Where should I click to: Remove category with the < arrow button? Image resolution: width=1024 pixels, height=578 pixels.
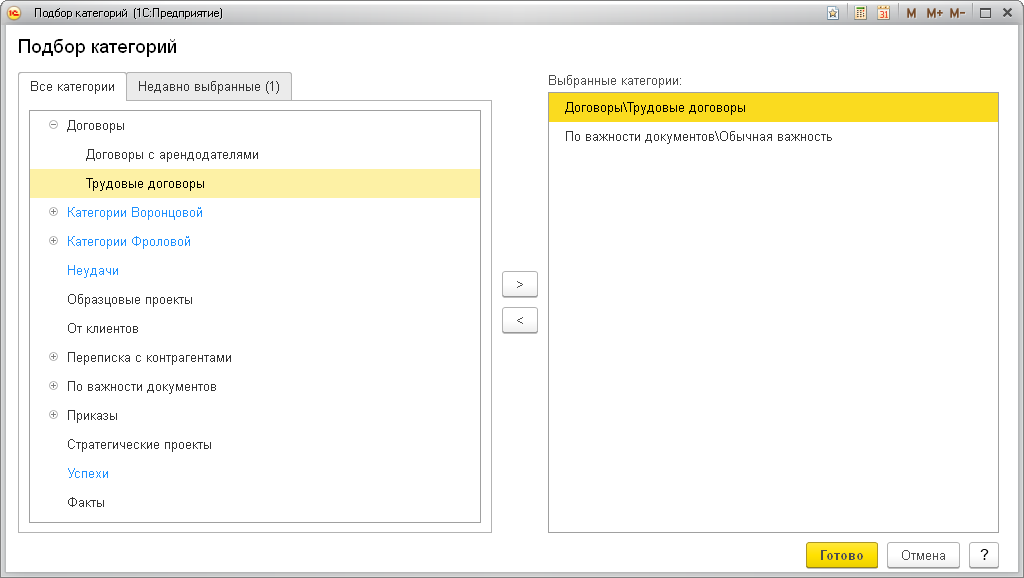coord(520,320)
